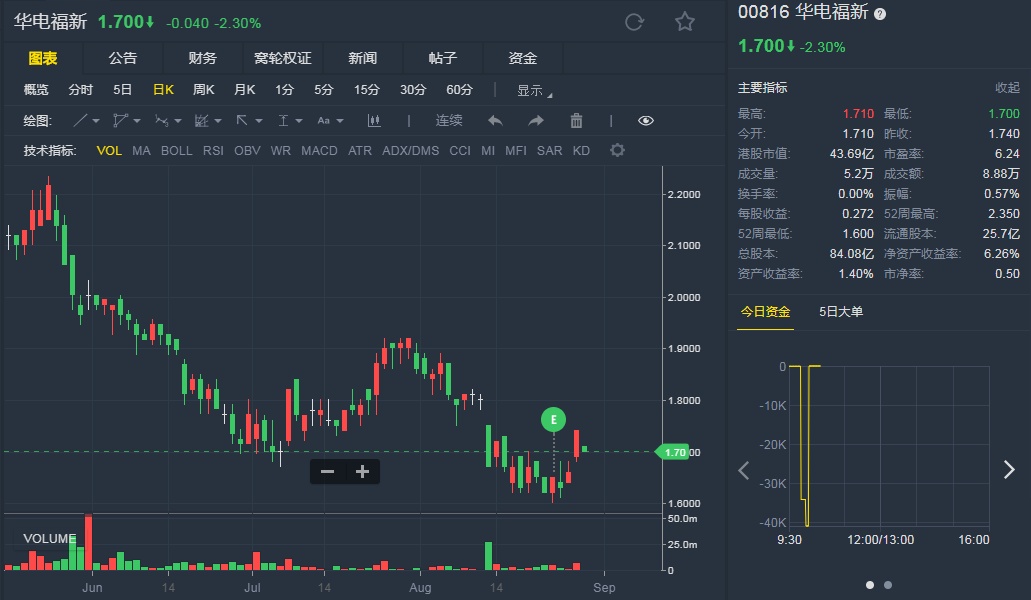Toggle the ADX/DMS indicator

pos(410,150)
